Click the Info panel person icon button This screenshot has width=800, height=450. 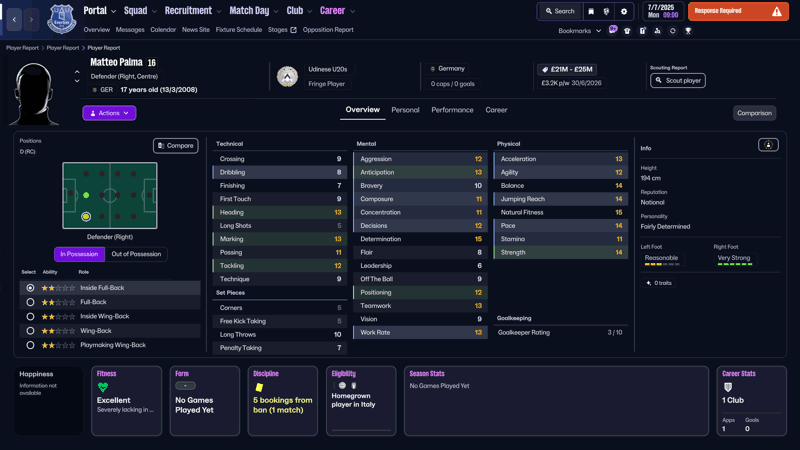pyautogui.click(x=768, y=145)
